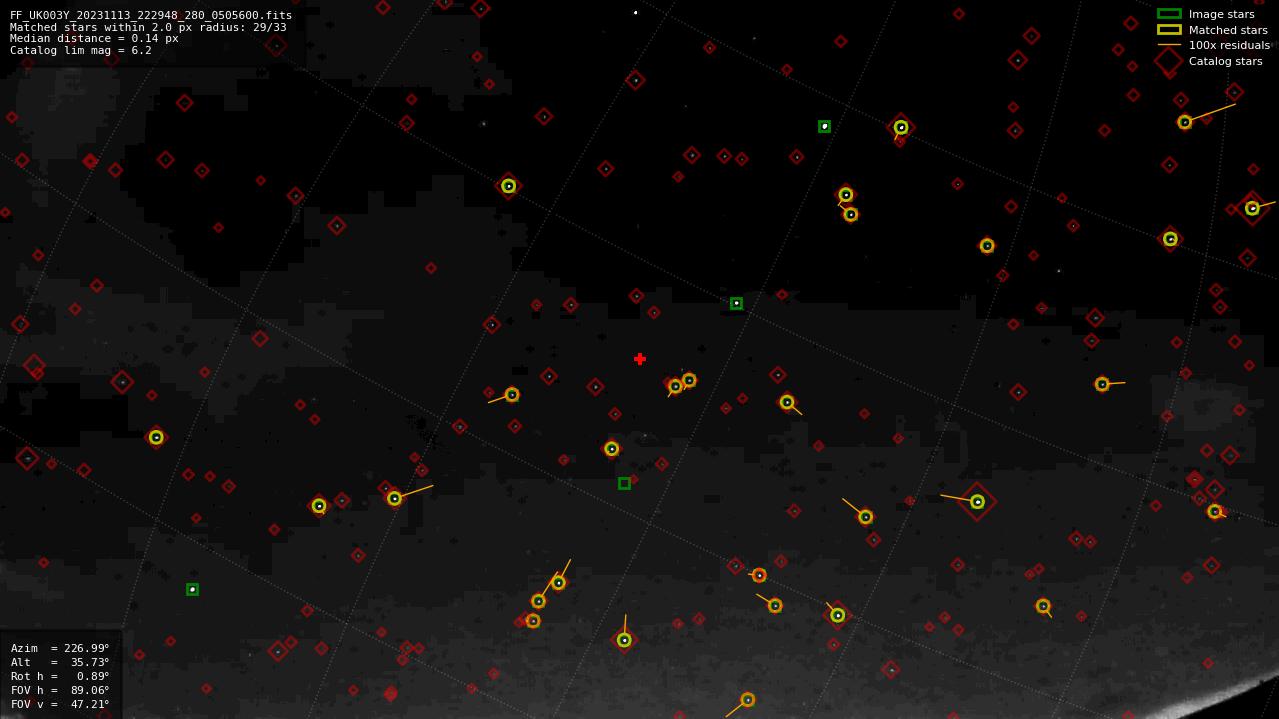Click the red diamond Catalog stars legend icon
The width and height of the screenshot is (1279, 719).
1169,61
